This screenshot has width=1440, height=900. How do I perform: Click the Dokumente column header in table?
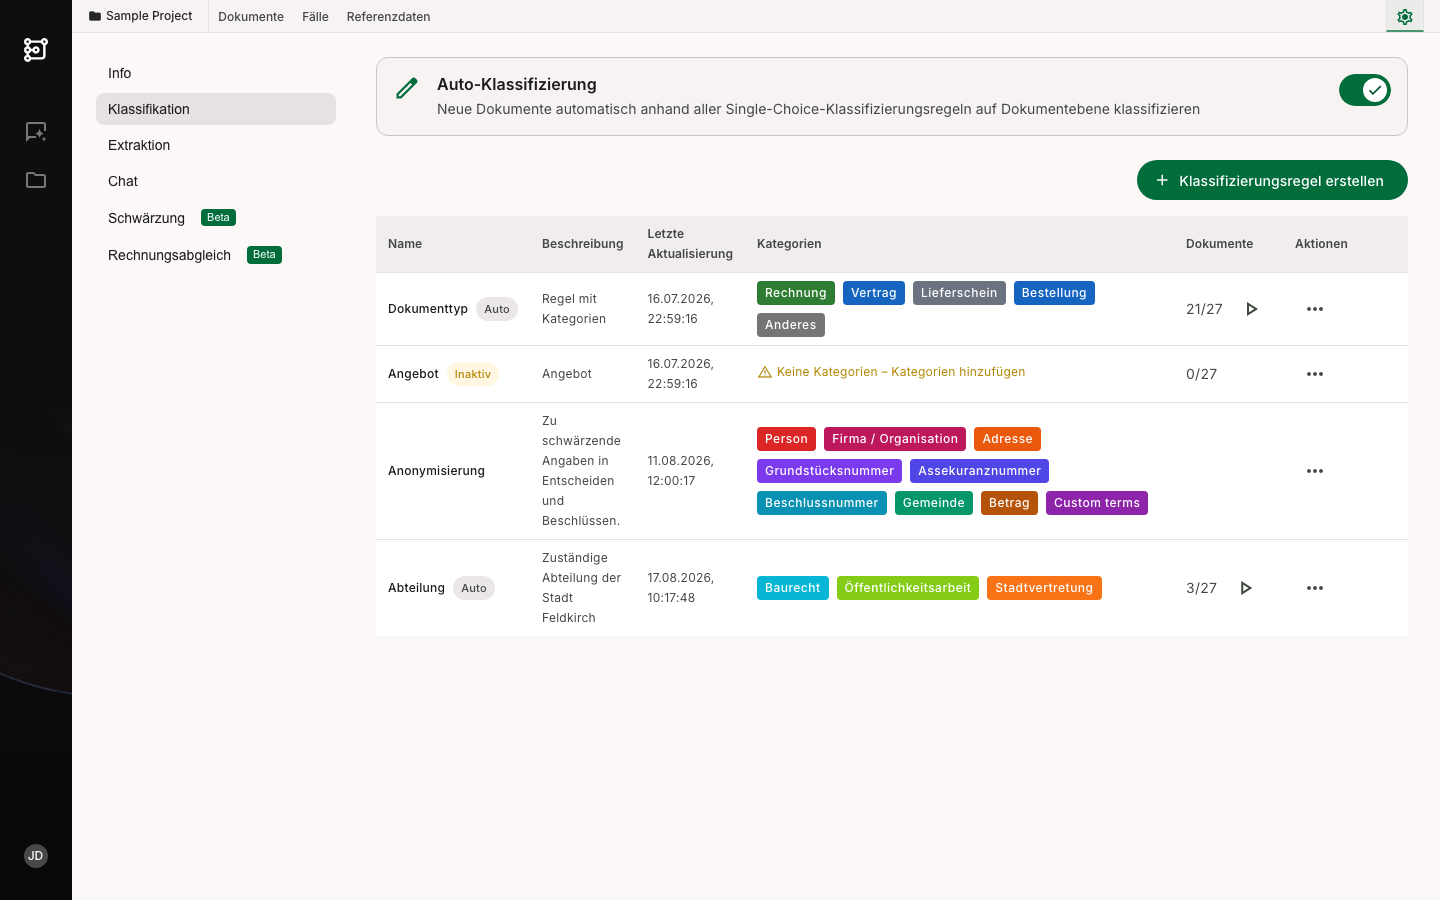[x=1219, y=244]
